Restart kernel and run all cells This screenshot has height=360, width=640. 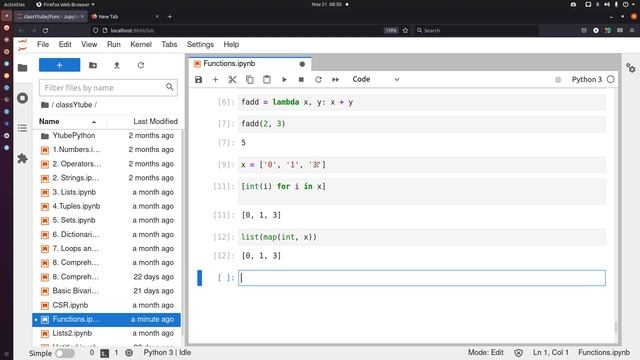336,80
